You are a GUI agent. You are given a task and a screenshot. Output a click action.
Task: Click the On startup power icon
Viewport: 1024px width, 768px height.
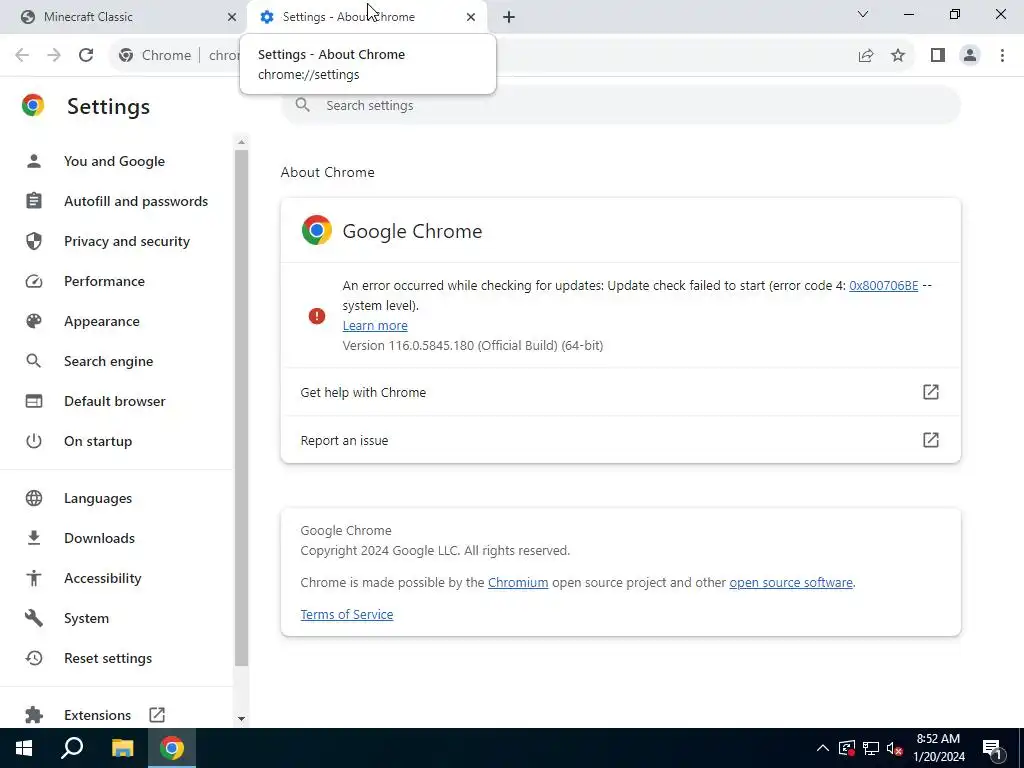34,441
